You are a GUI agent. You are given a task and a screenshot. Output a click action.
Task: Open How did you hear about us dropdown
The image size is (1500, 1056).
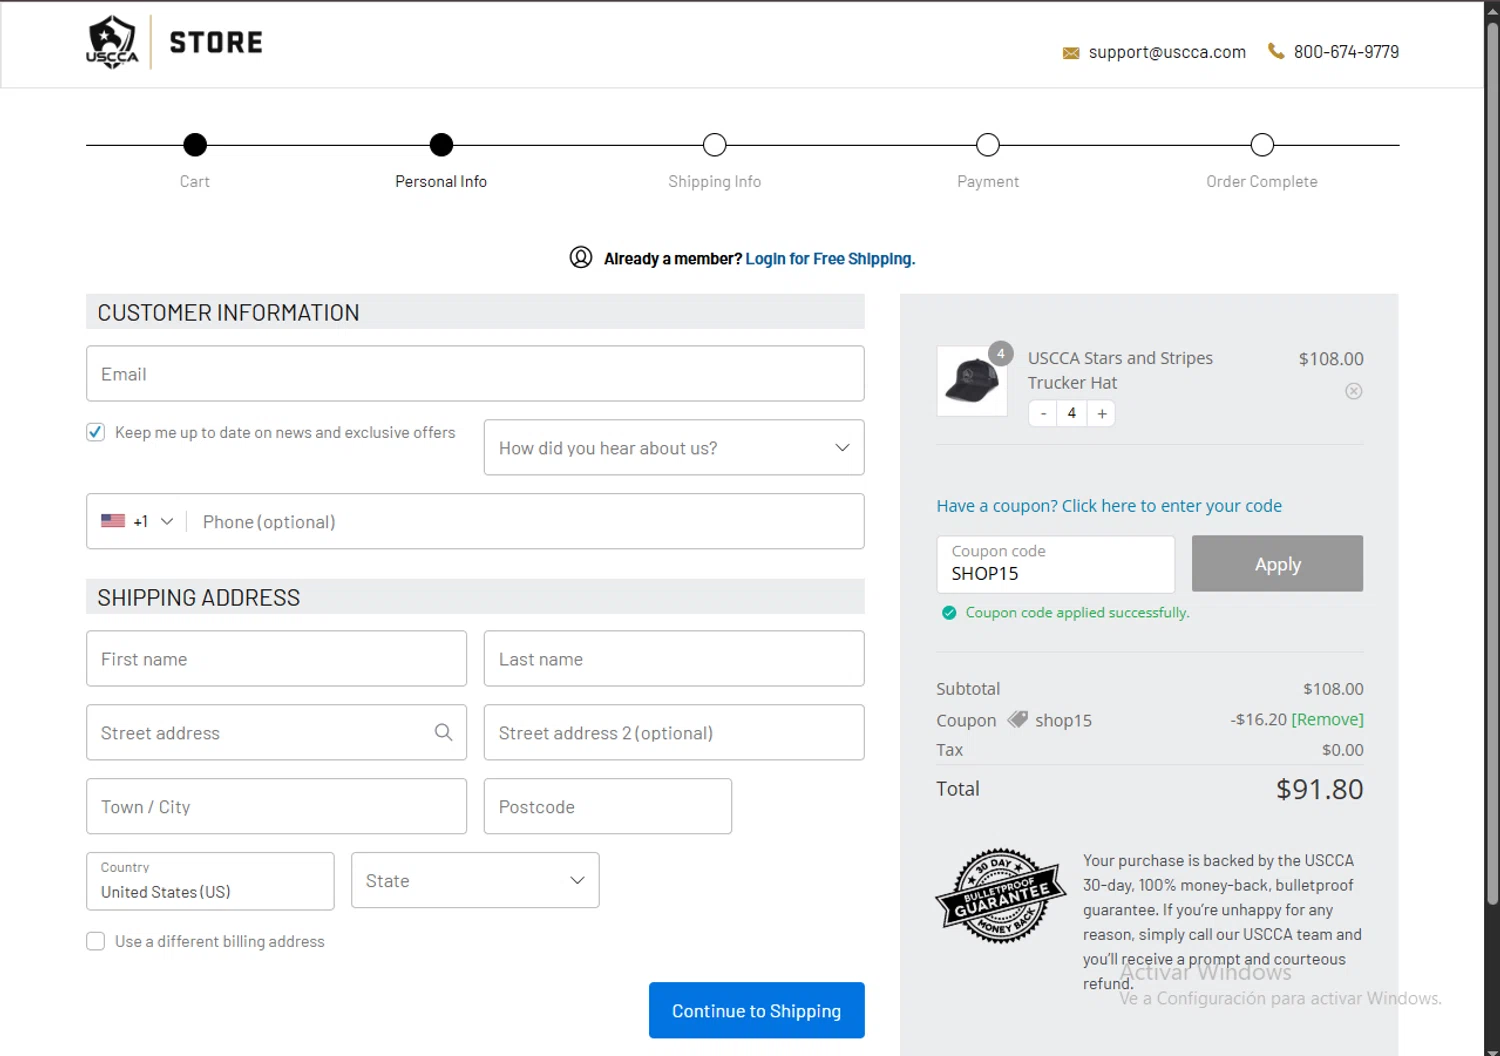click(x=674, y=447)
